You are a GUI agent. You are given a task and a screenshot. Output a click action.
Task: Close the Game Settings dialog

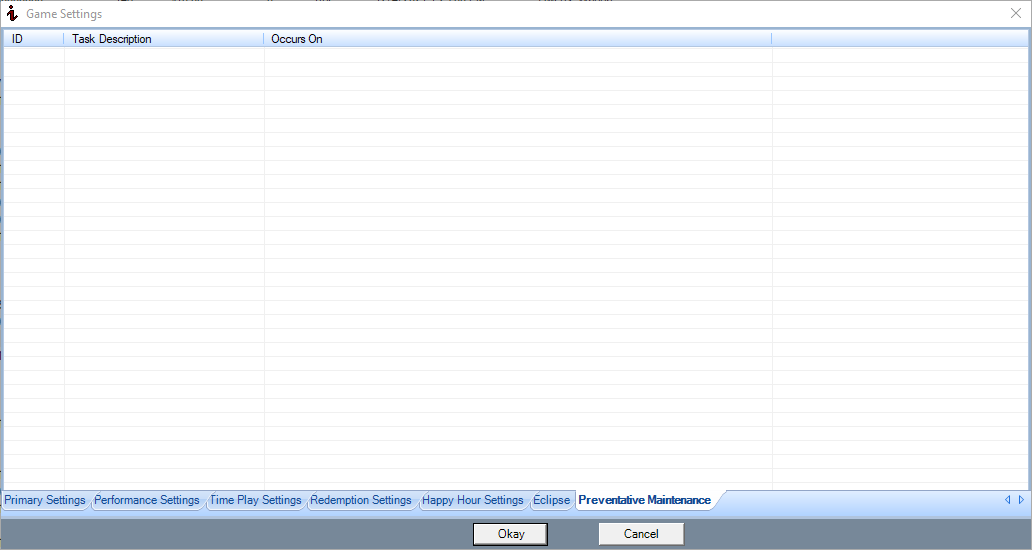coord(1016,13)
